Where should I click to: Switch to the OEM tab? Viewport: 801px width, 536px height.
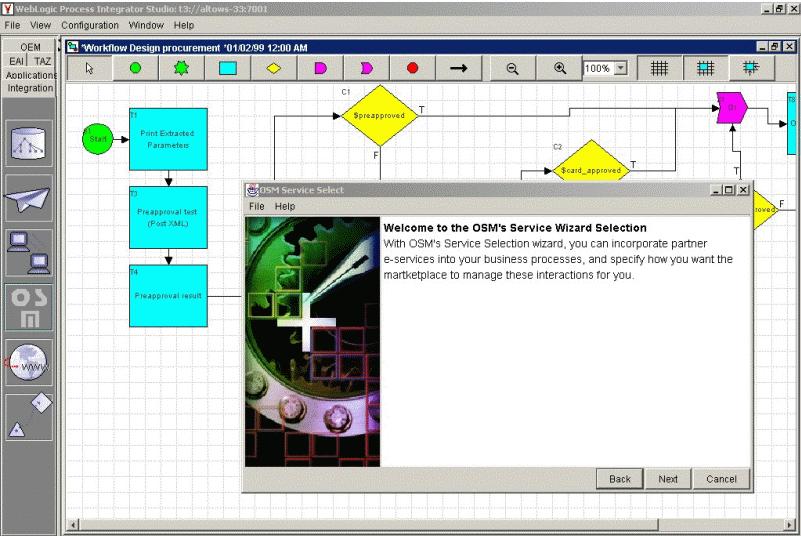click(30, 47)
